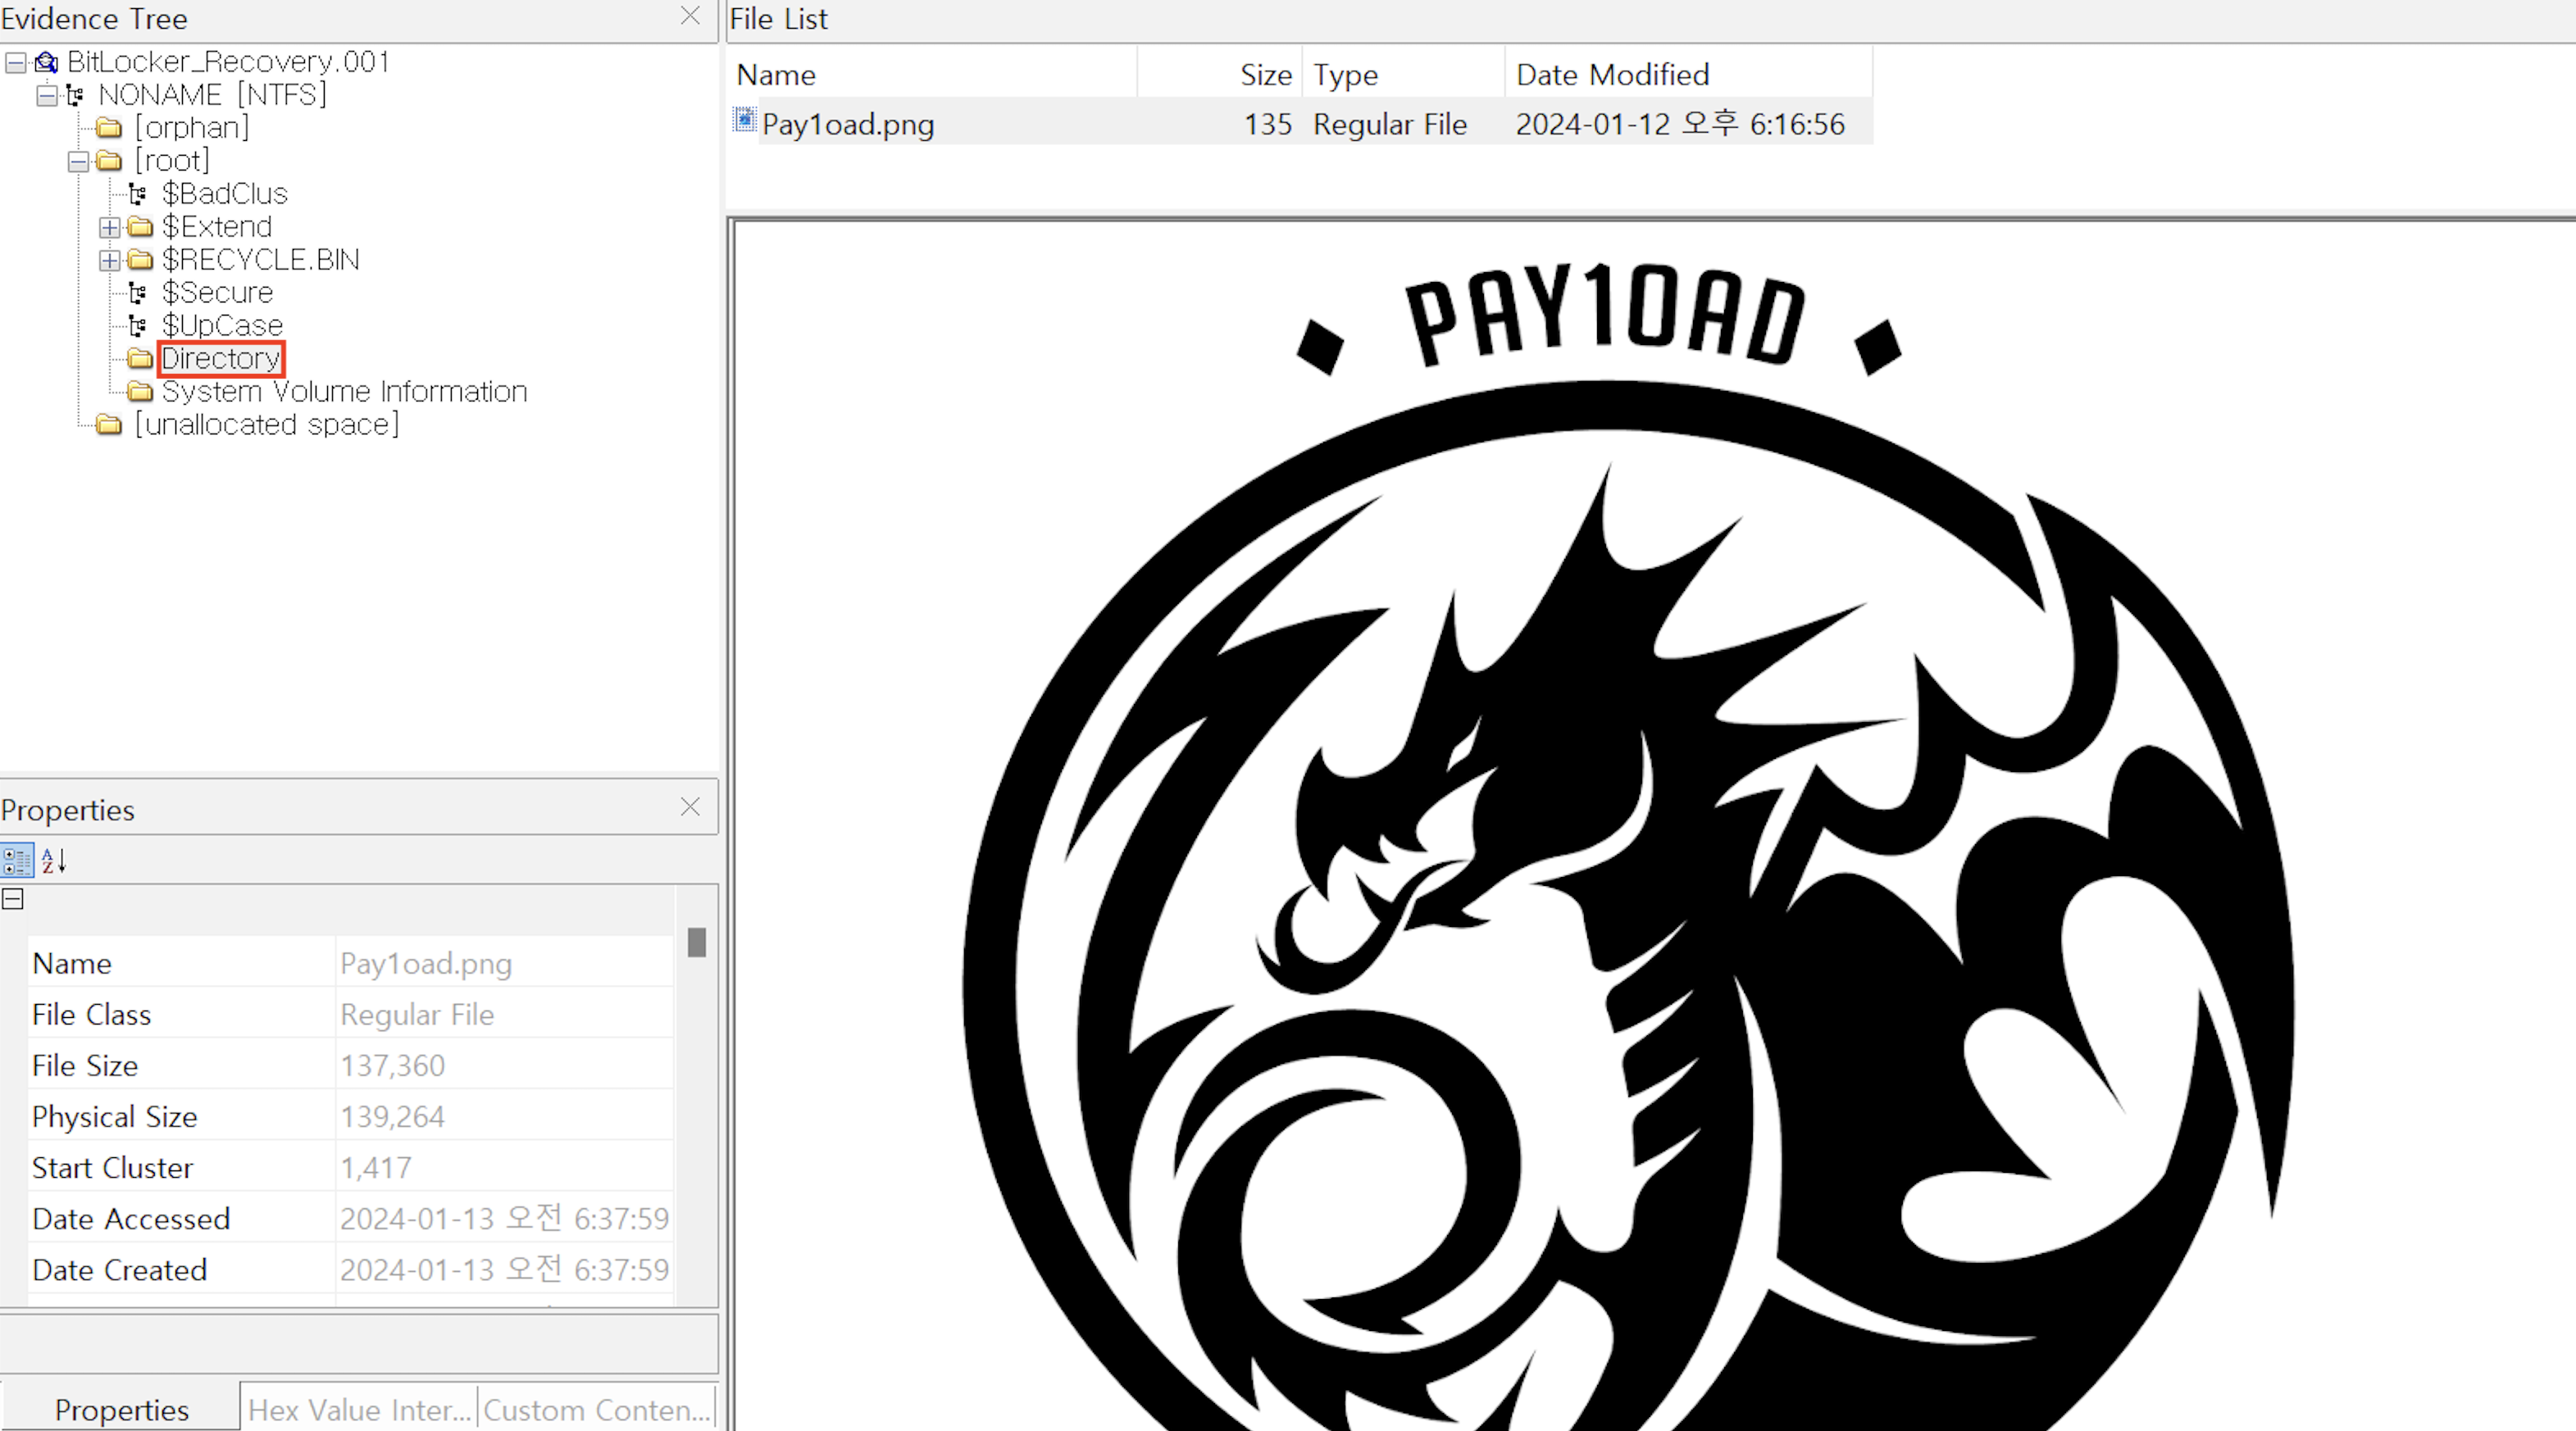
Task: Switch to Hex Value Interpreter tab
Action: [358, 1409]
